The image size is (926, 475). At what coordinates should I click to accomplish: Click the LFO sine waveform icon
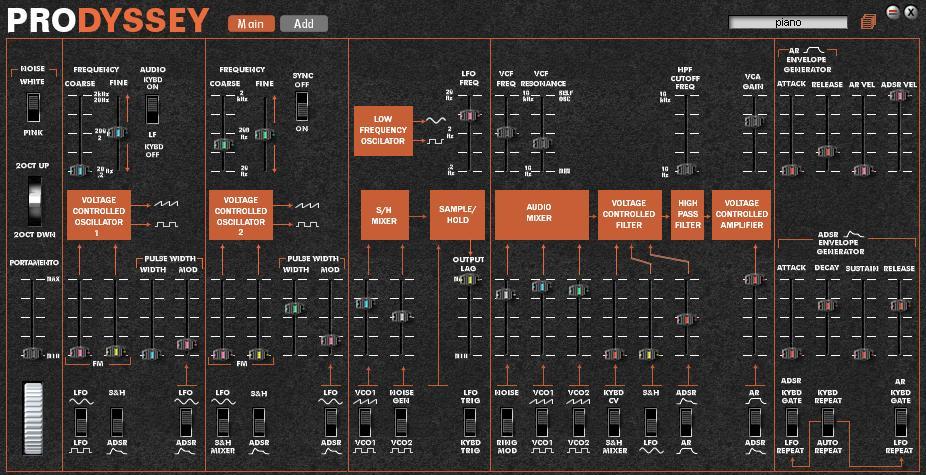pyautogui.click(x=438, y=120)
